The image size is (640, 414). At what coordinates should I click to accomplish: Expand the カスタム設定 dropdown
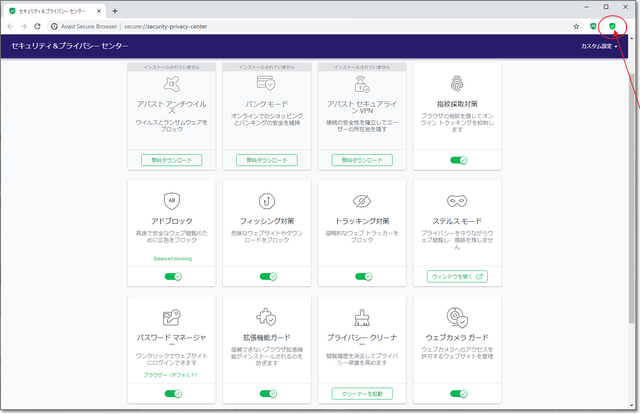pos(601,46)
